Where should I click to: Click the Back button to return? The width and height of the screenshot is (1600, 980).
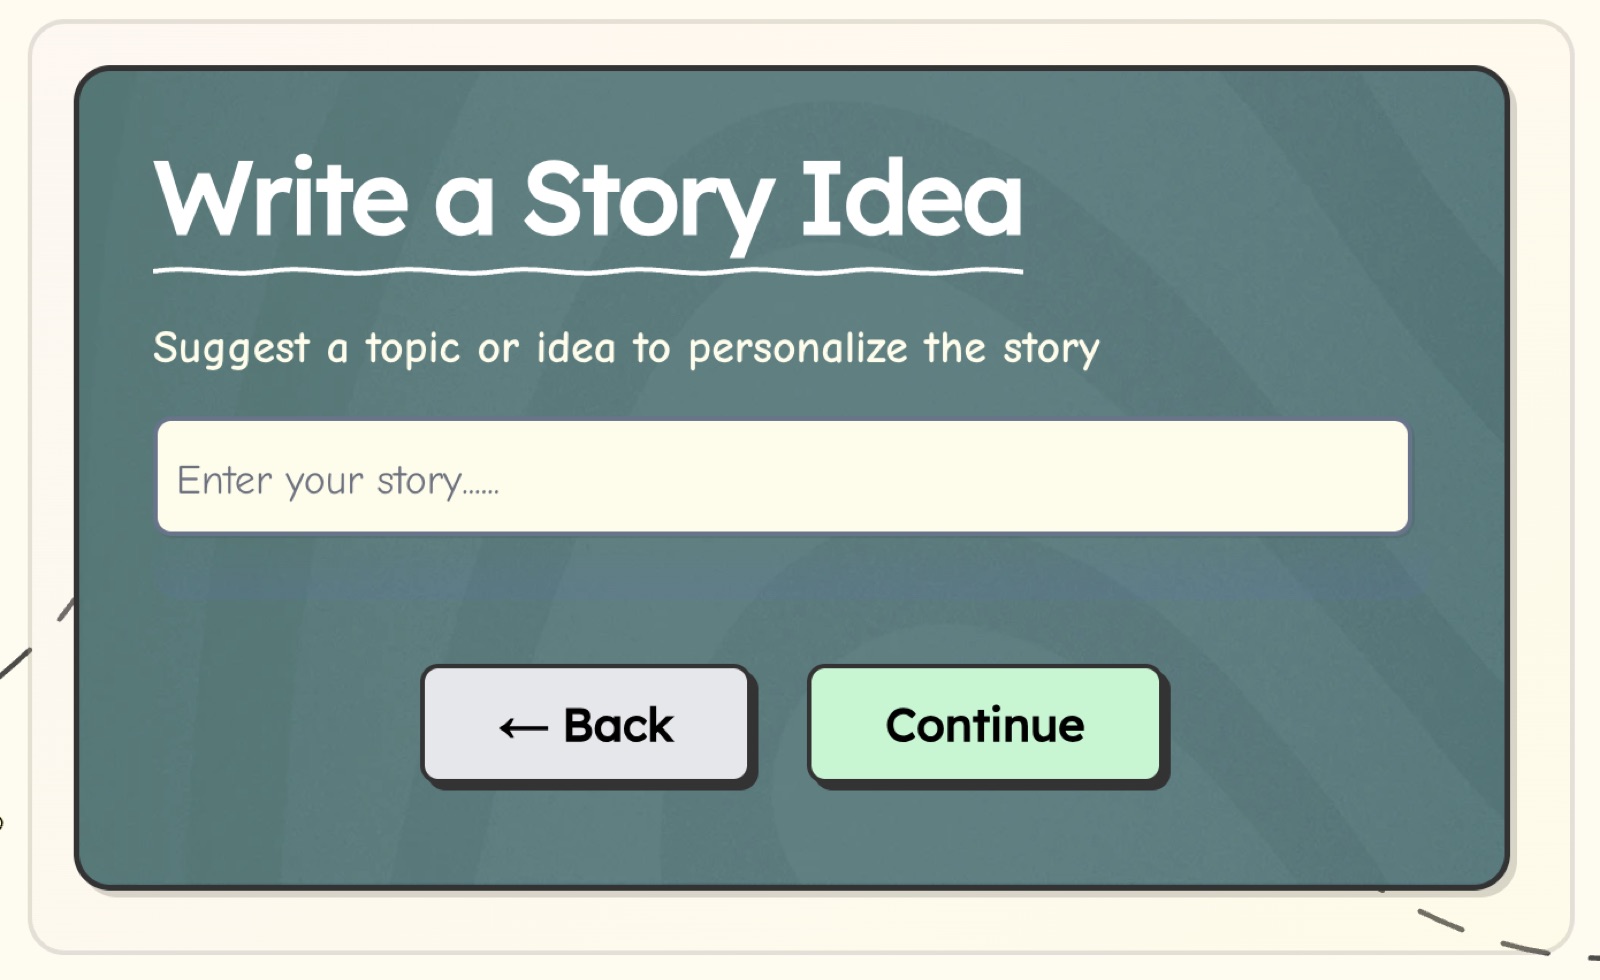[x=587, y=725]
